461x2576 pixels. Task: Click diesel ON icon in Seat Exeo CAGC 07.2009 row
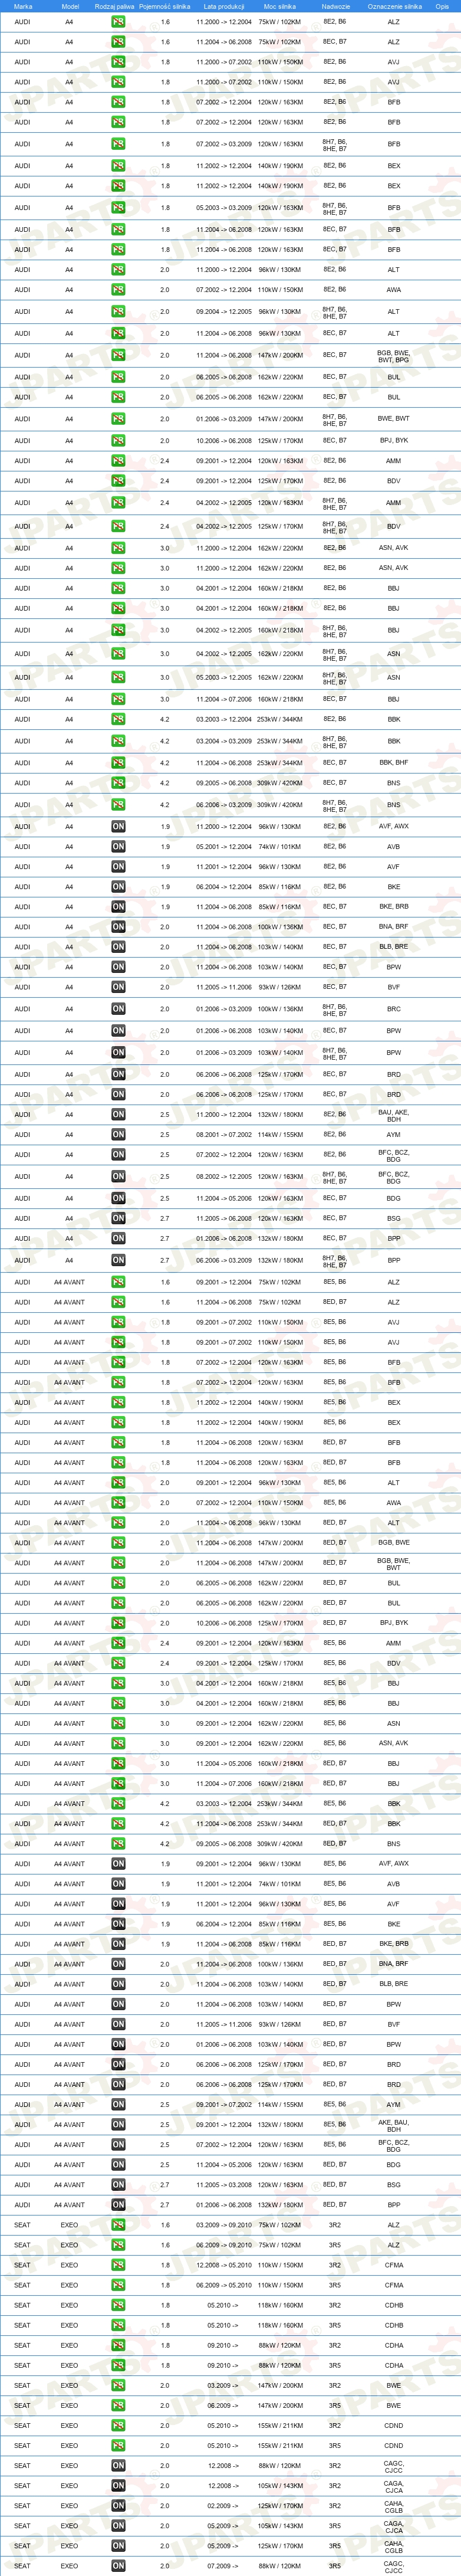click(118, 2566)
